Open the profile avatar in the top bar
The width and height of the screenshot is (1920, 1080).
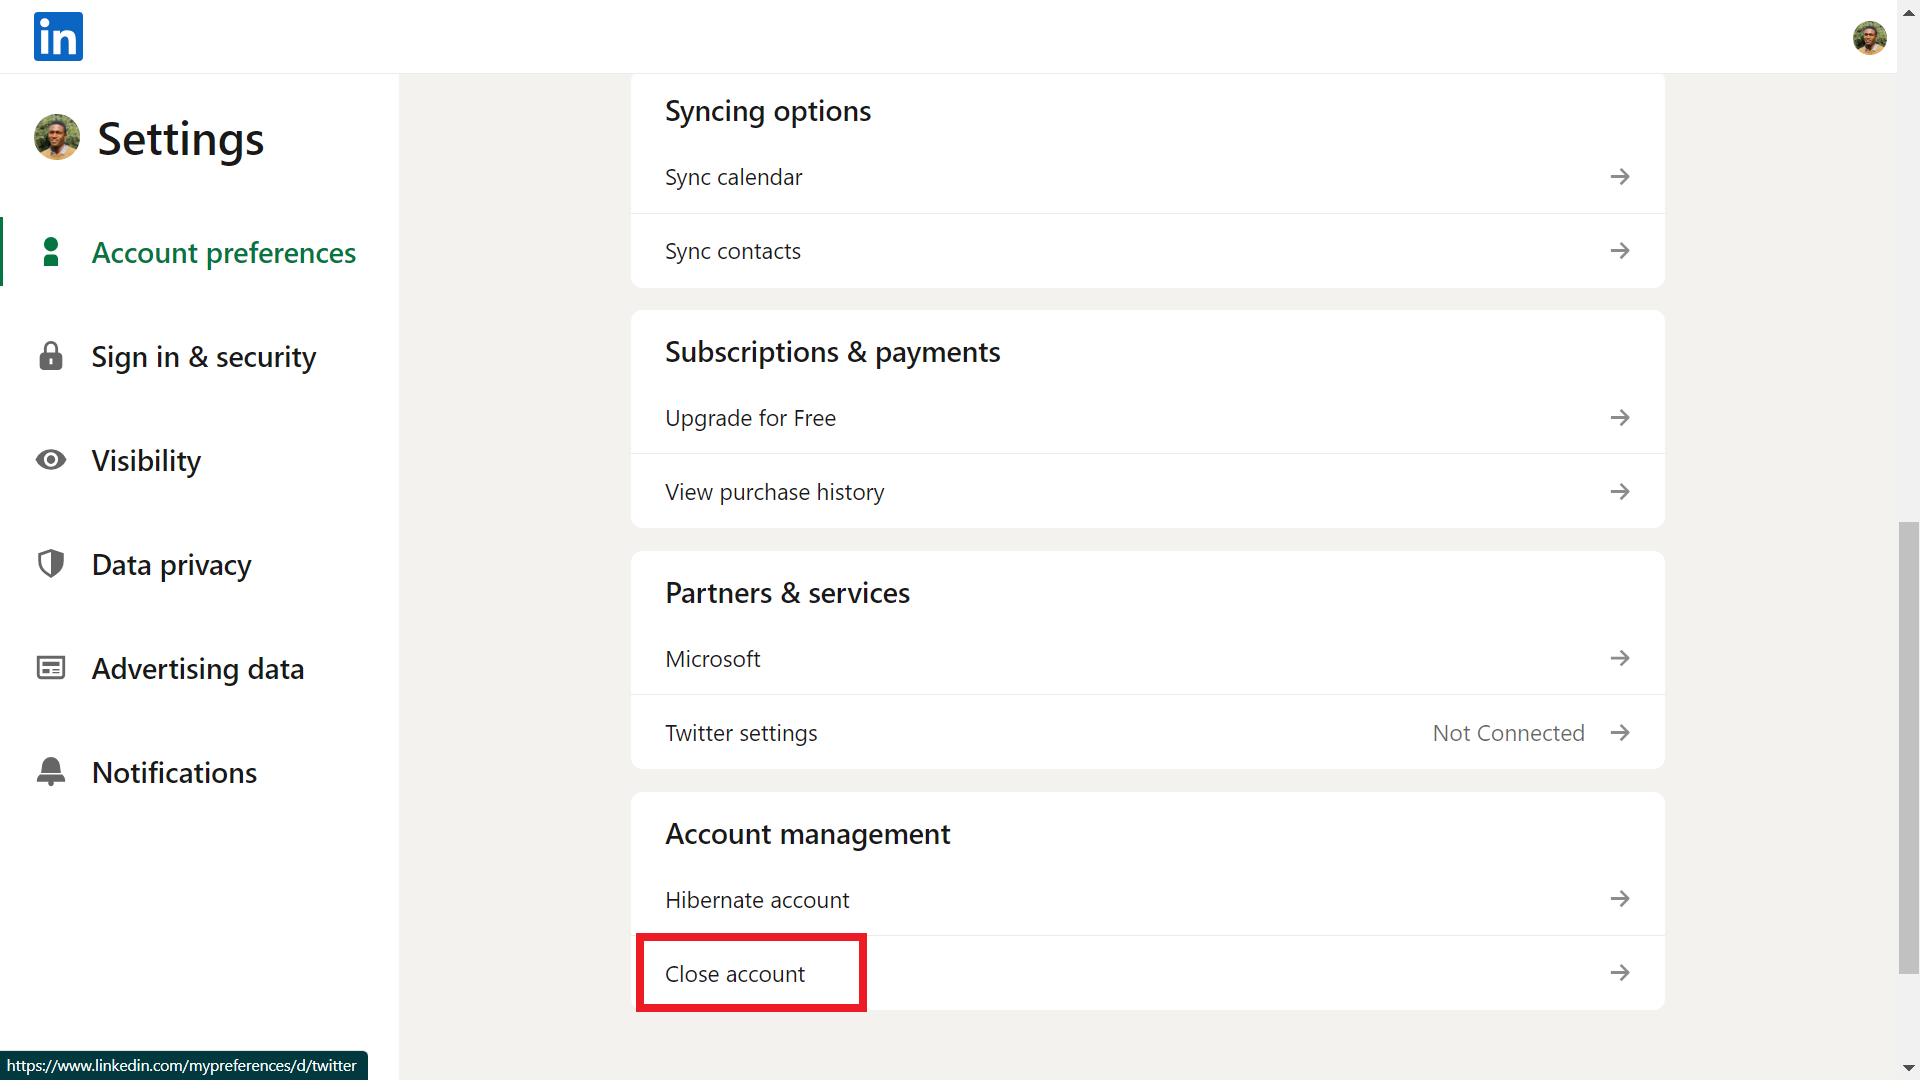coord(1869,38)
